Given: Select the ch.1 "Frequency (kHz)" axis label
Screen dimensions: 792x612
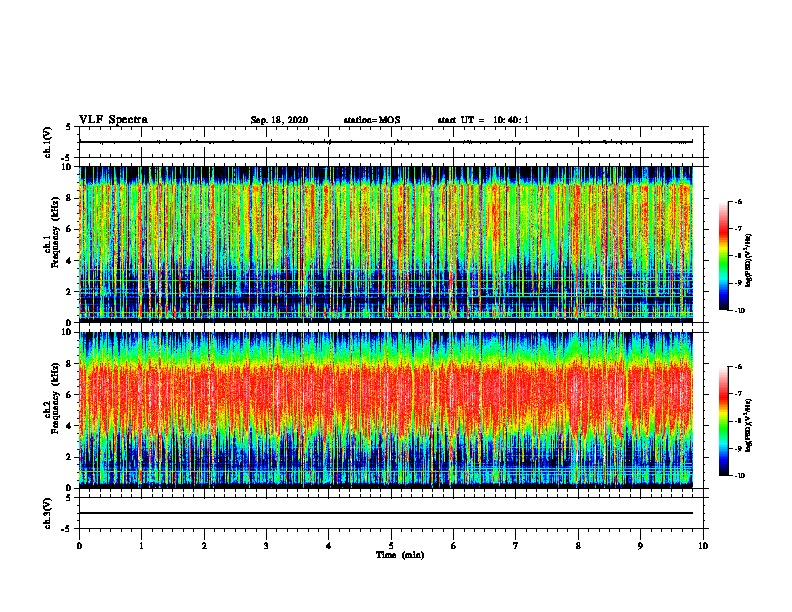Looking at the screenshot, I should 55,232.
